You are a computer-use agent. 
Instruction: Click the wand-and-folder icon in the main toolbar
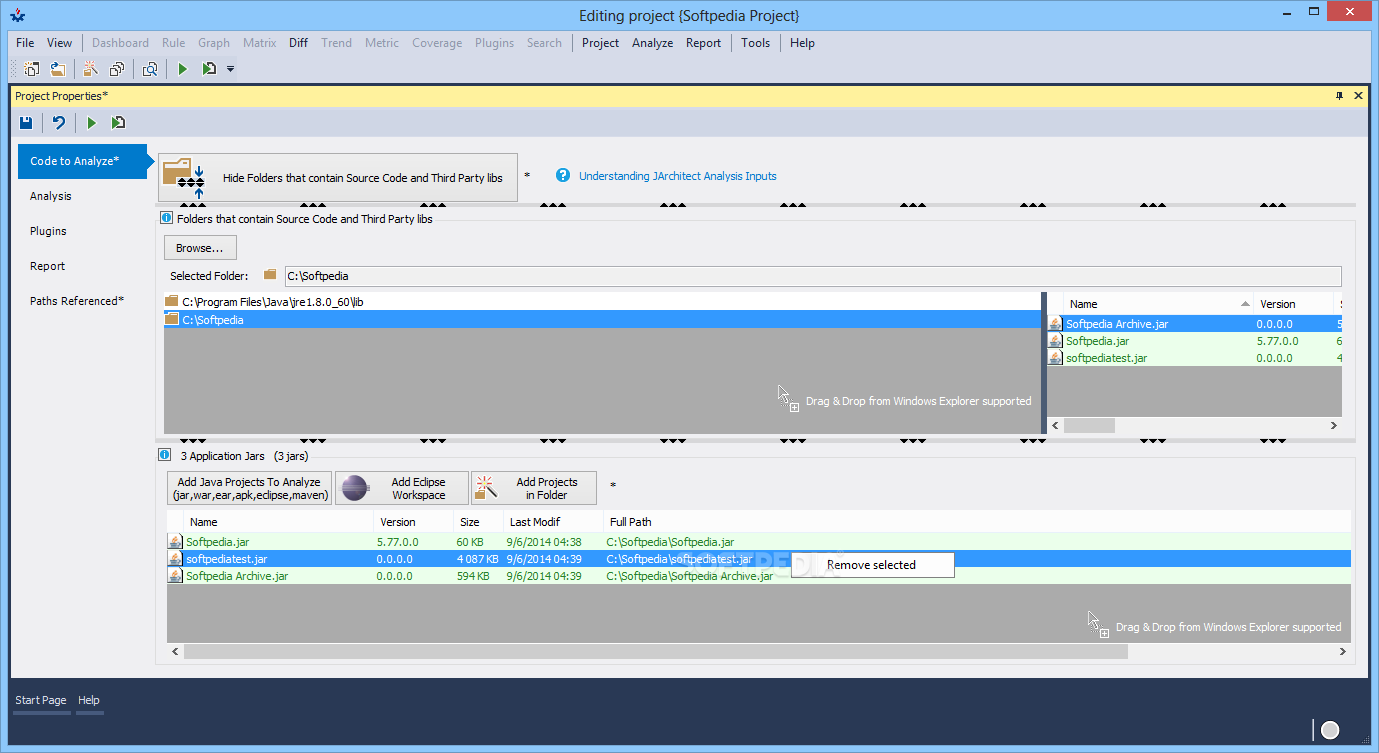click(90, 69)
